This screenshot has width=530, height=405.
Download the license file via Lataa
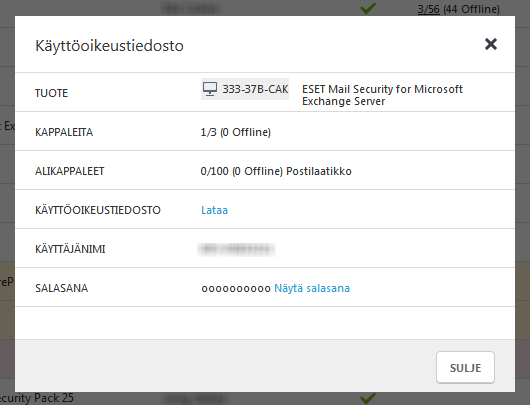pyautogui.click(x=214, y=210)
